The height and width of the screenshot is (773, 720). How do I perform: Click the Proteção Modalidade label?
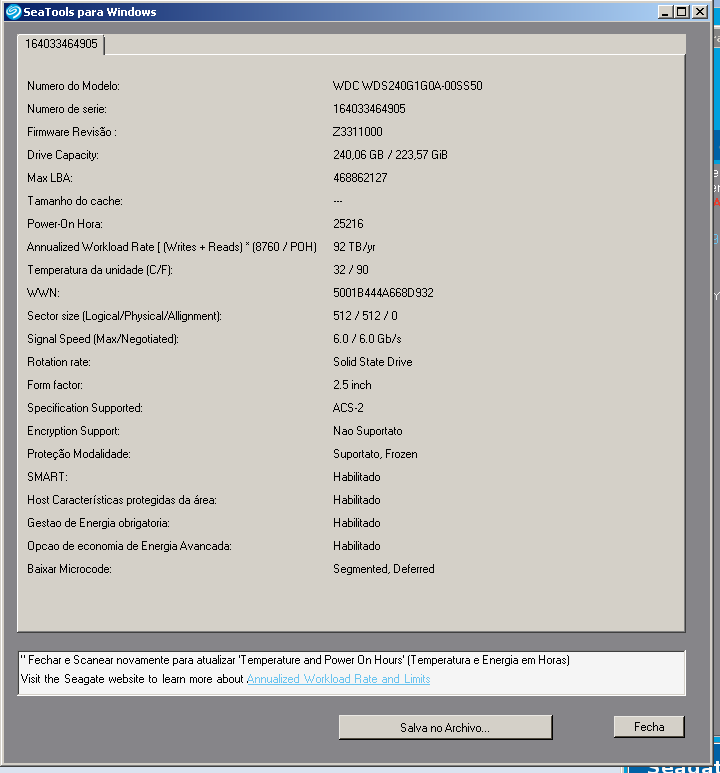pos(79,454)
